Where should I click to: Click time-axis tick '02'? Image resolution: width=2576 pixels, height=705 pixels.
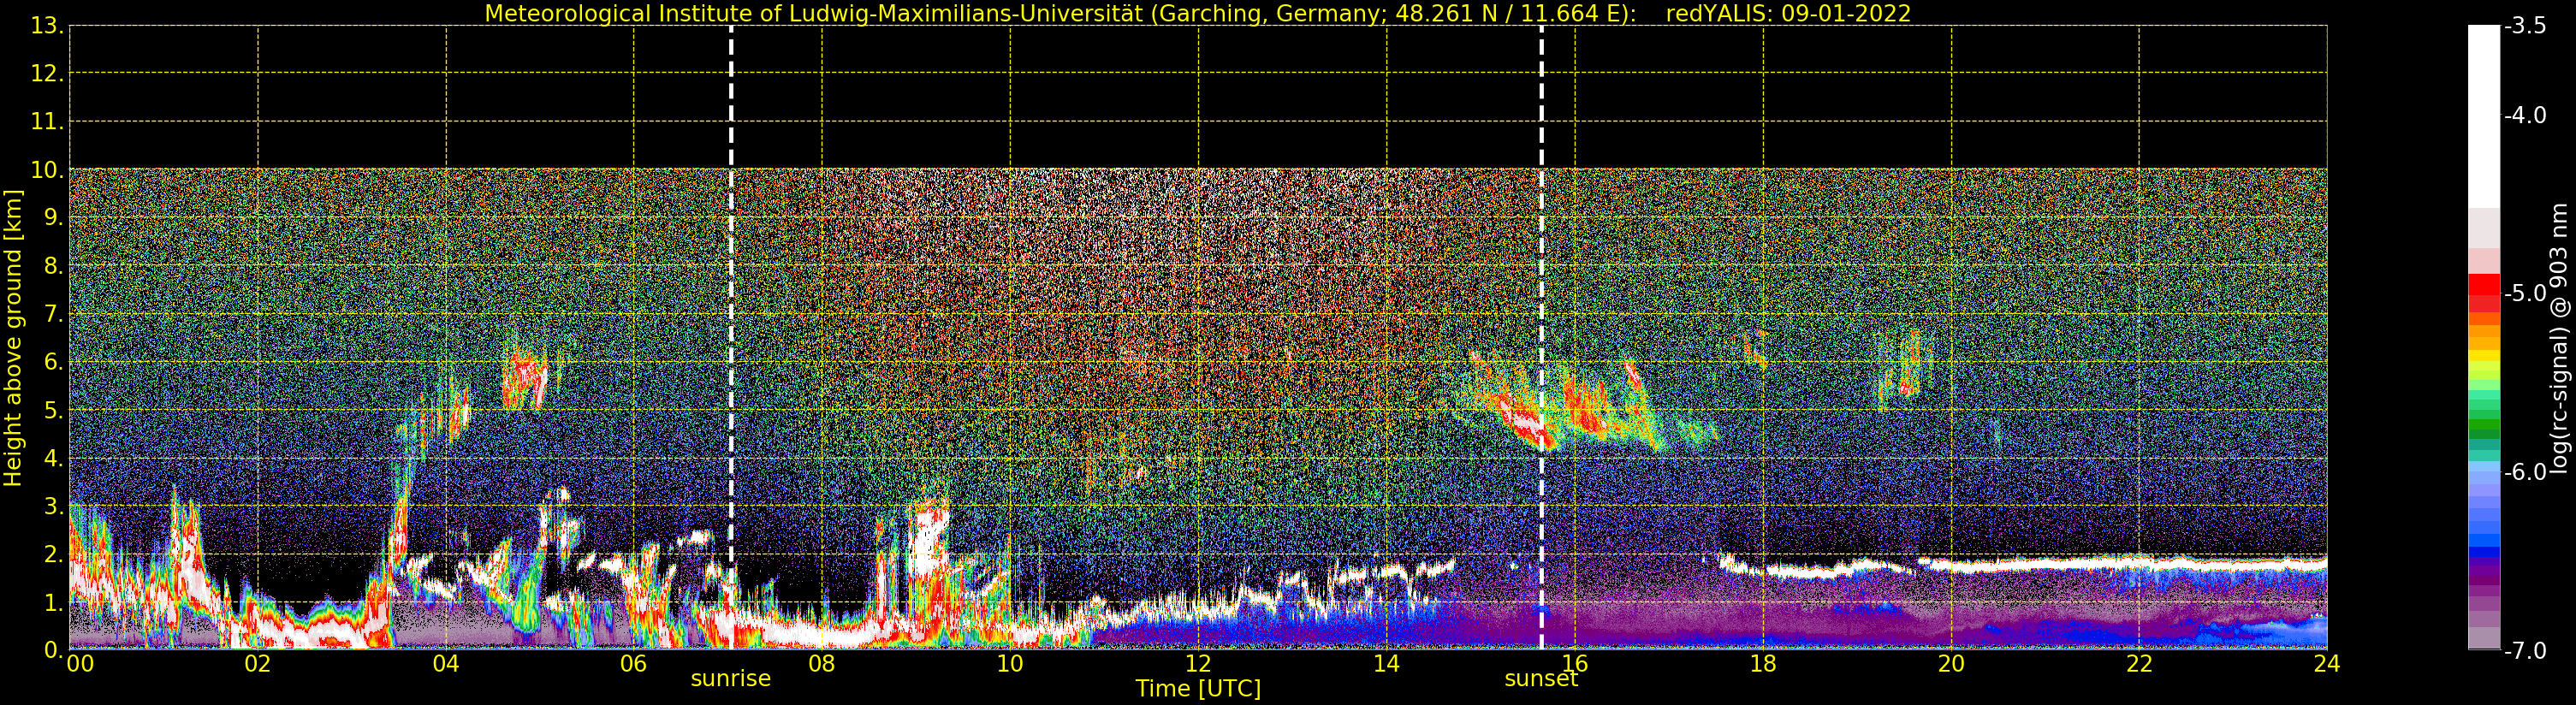point(258,664)
